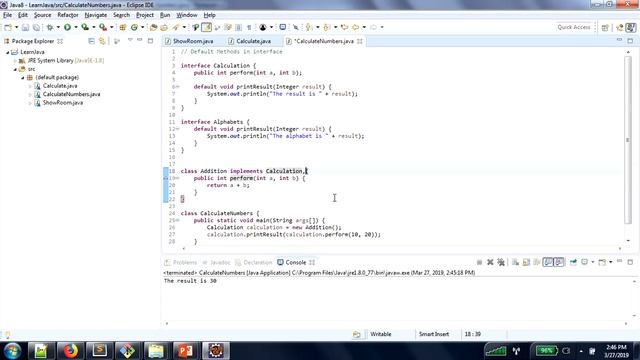This screenshot has width=640, height=360.
Task: Click the Back navigation arrow icon
Action: tap(356, 27)
